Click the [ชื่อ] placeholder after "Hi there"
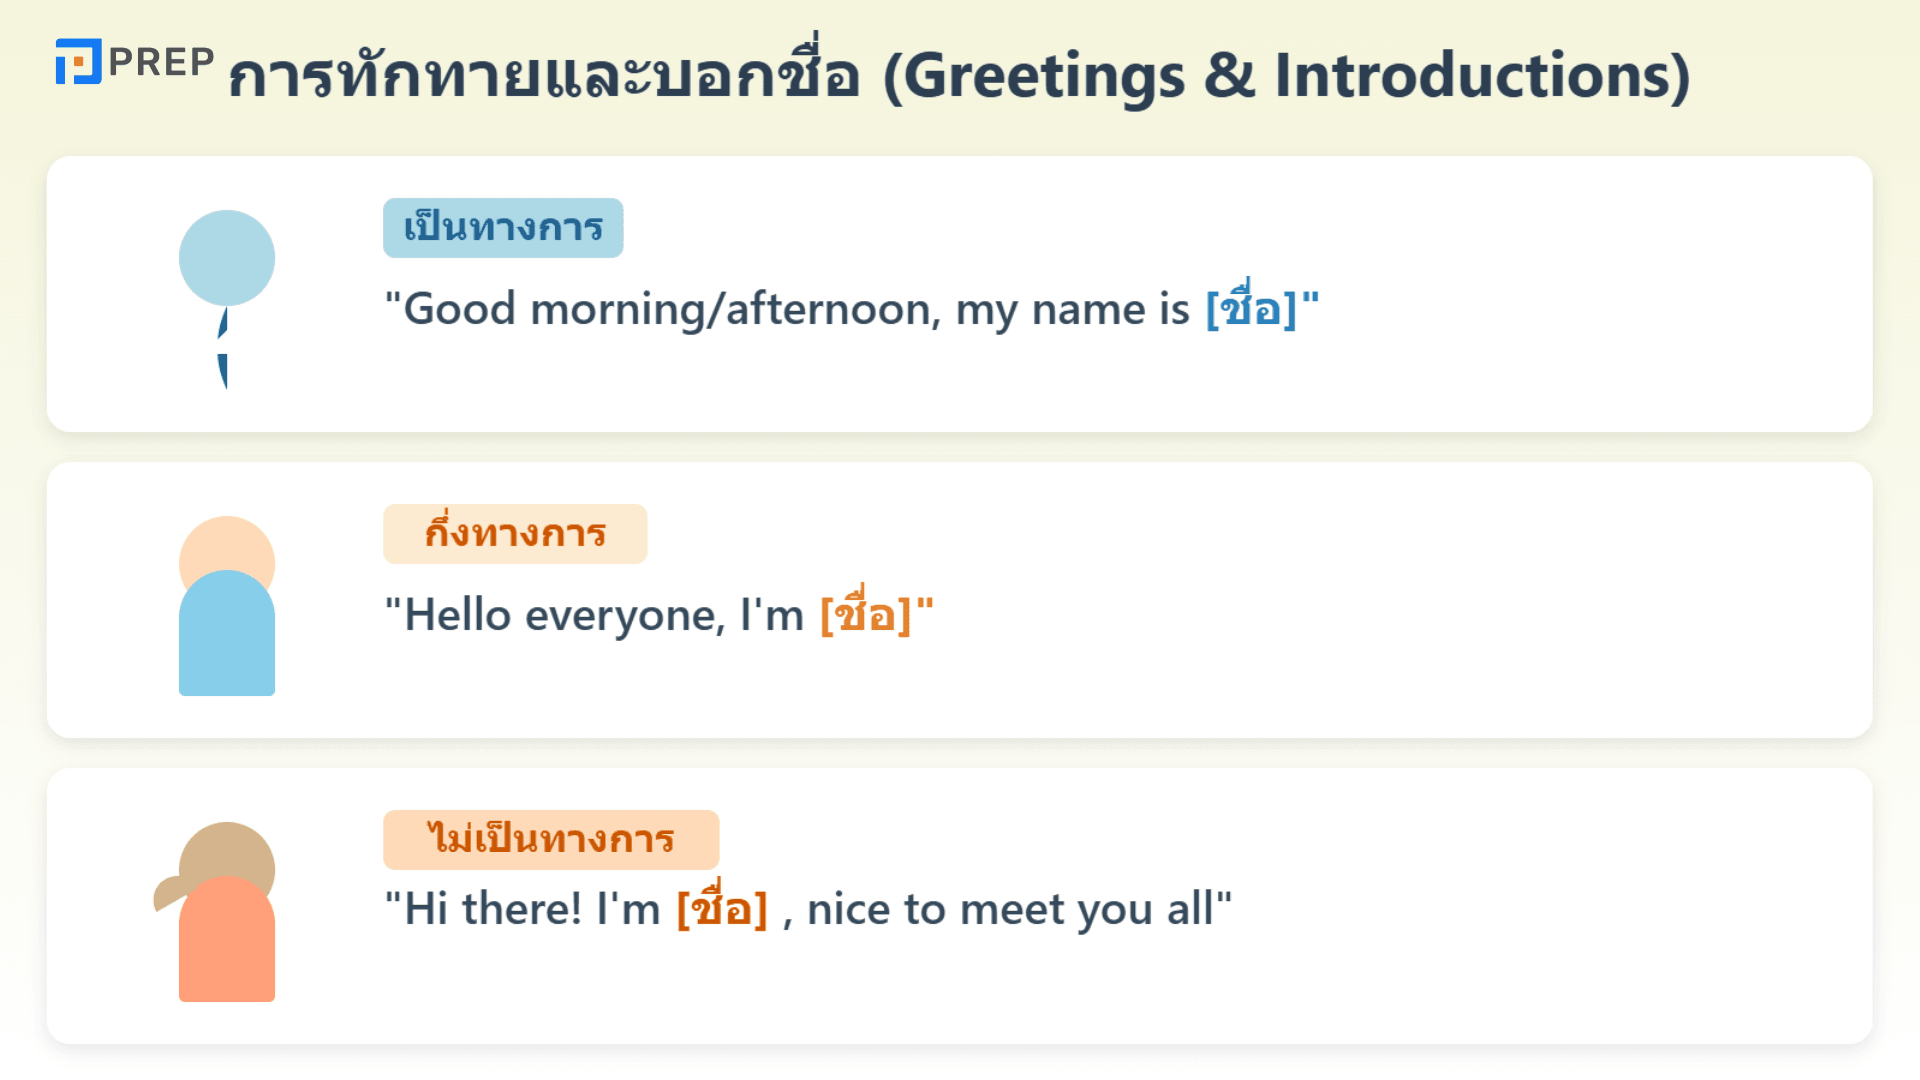Screen dimensions: 1920x1080 click(722, 909)
